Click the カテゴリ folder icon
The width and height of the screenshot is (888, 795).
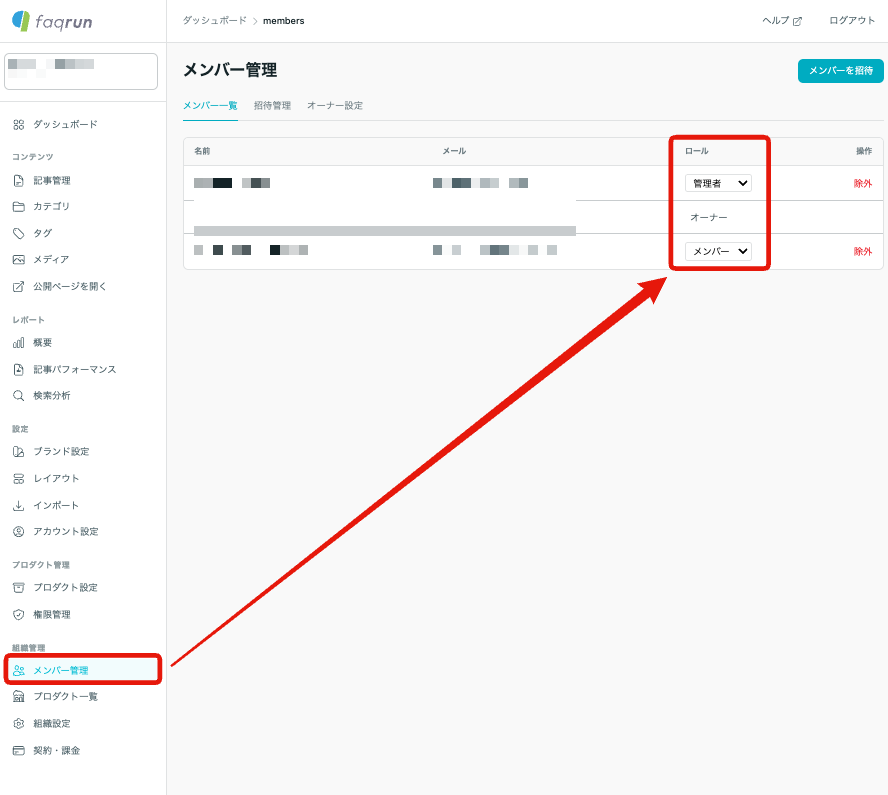pos(19,207)
